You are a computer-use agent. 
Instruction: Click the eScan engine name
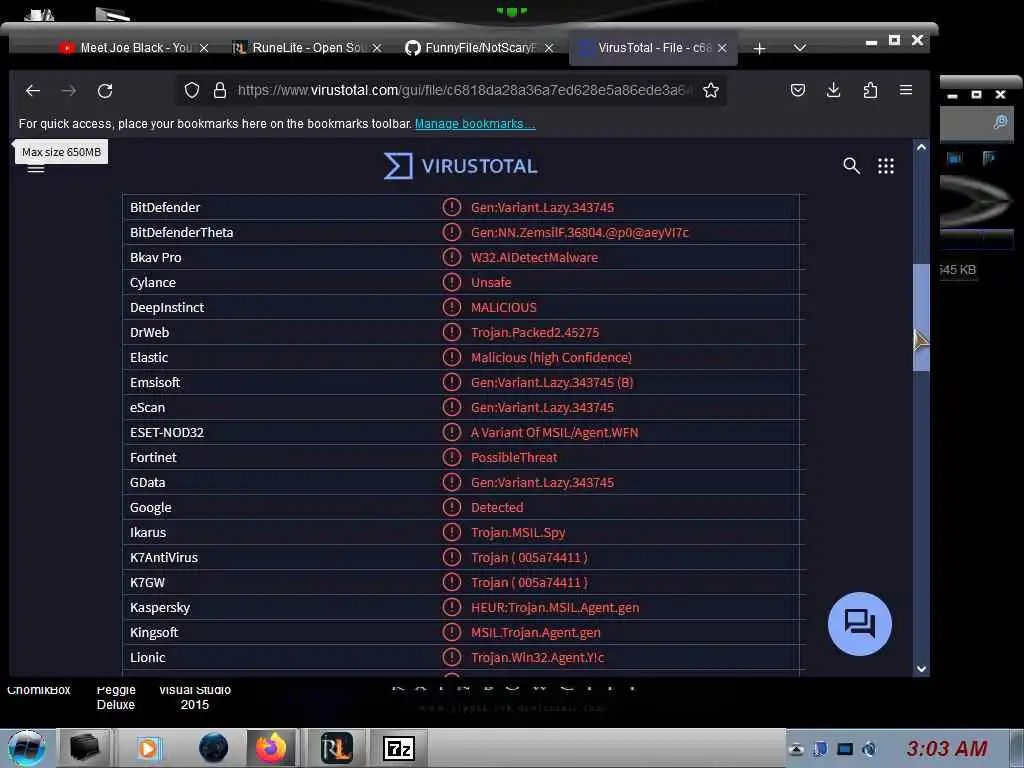tap(148, 408)
